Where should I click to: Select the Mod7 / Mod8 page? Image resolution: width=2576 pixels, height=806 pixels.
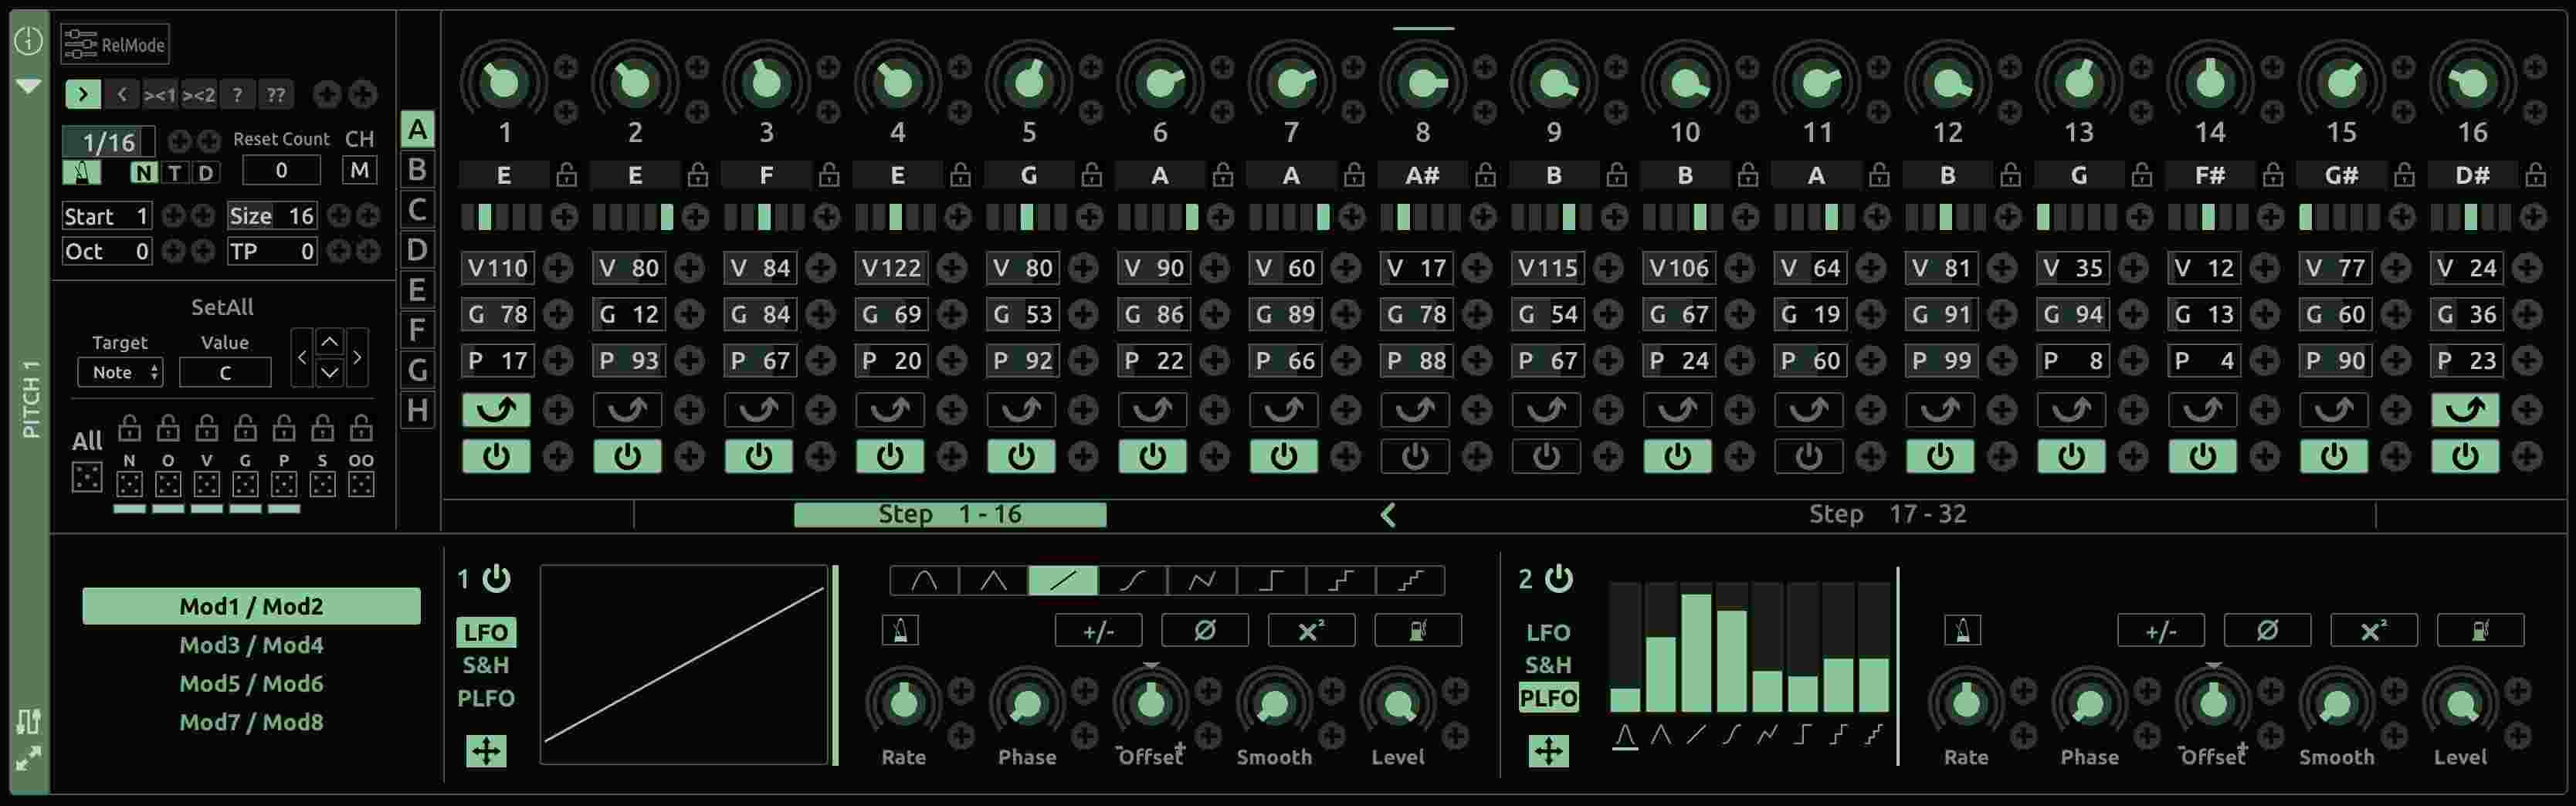click(251, 722)
